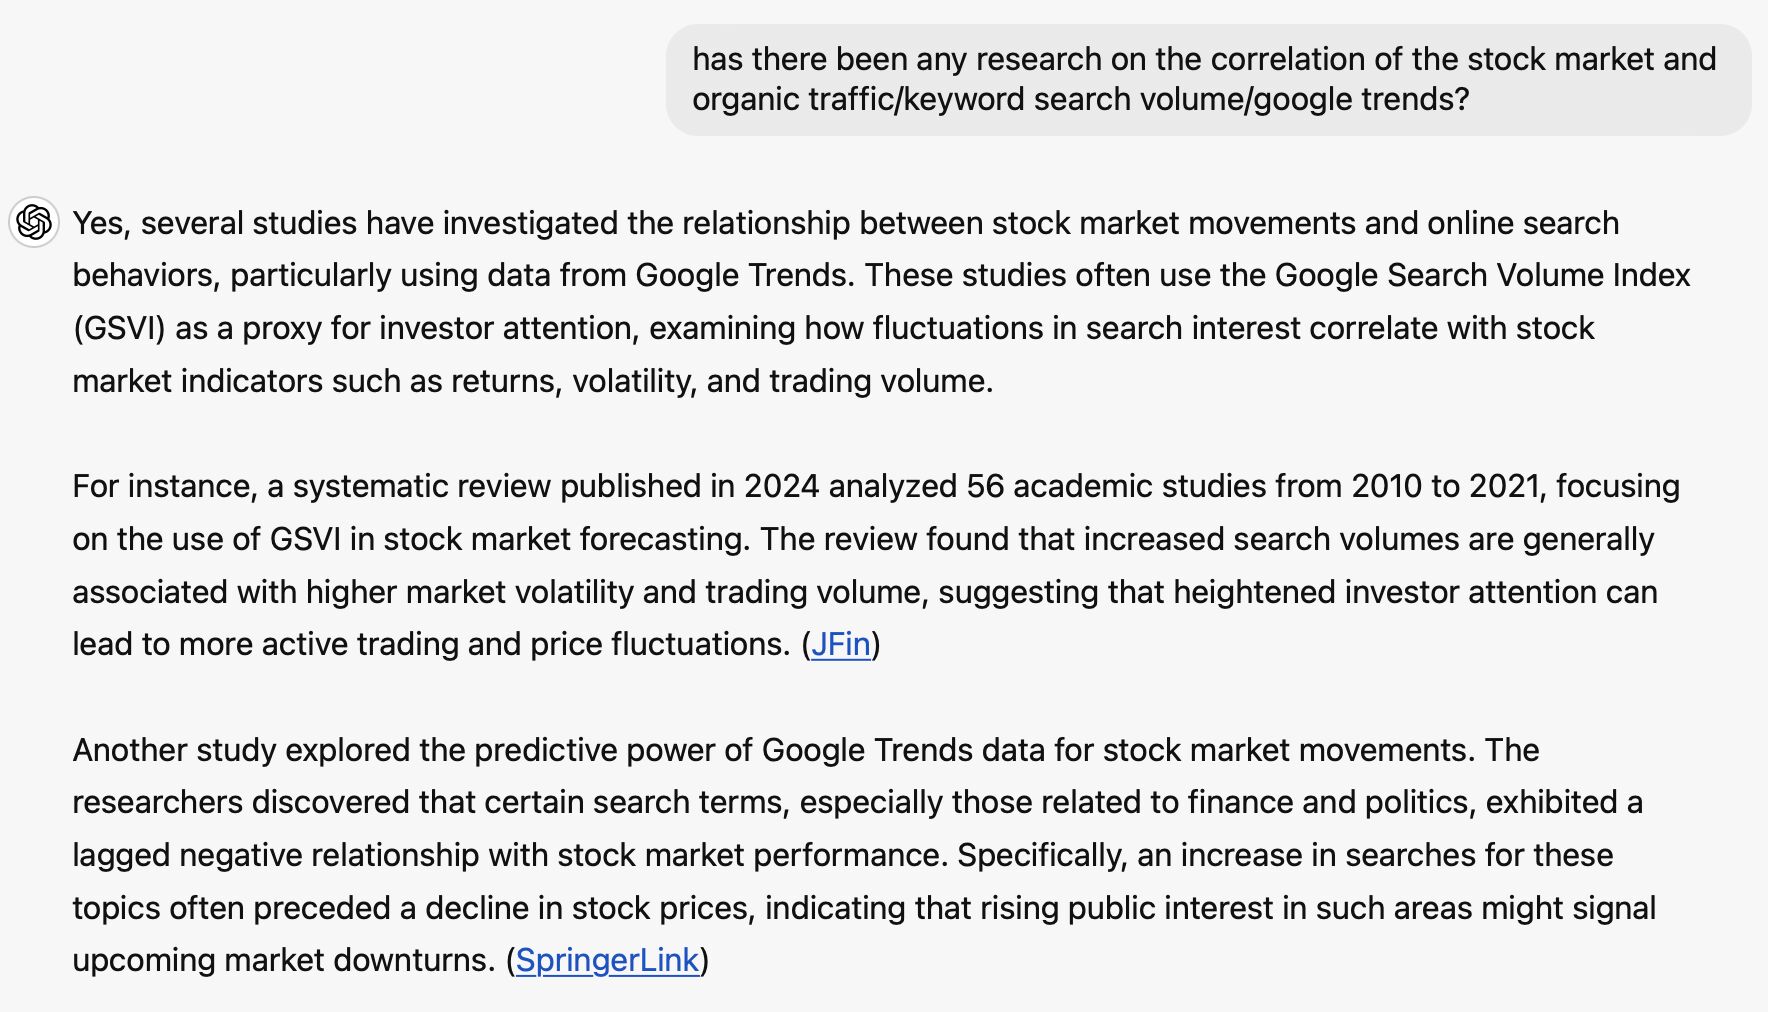Screen dimensions: 1768x1012
Task: Open the JFin source link
Action: tap(839, 644)
